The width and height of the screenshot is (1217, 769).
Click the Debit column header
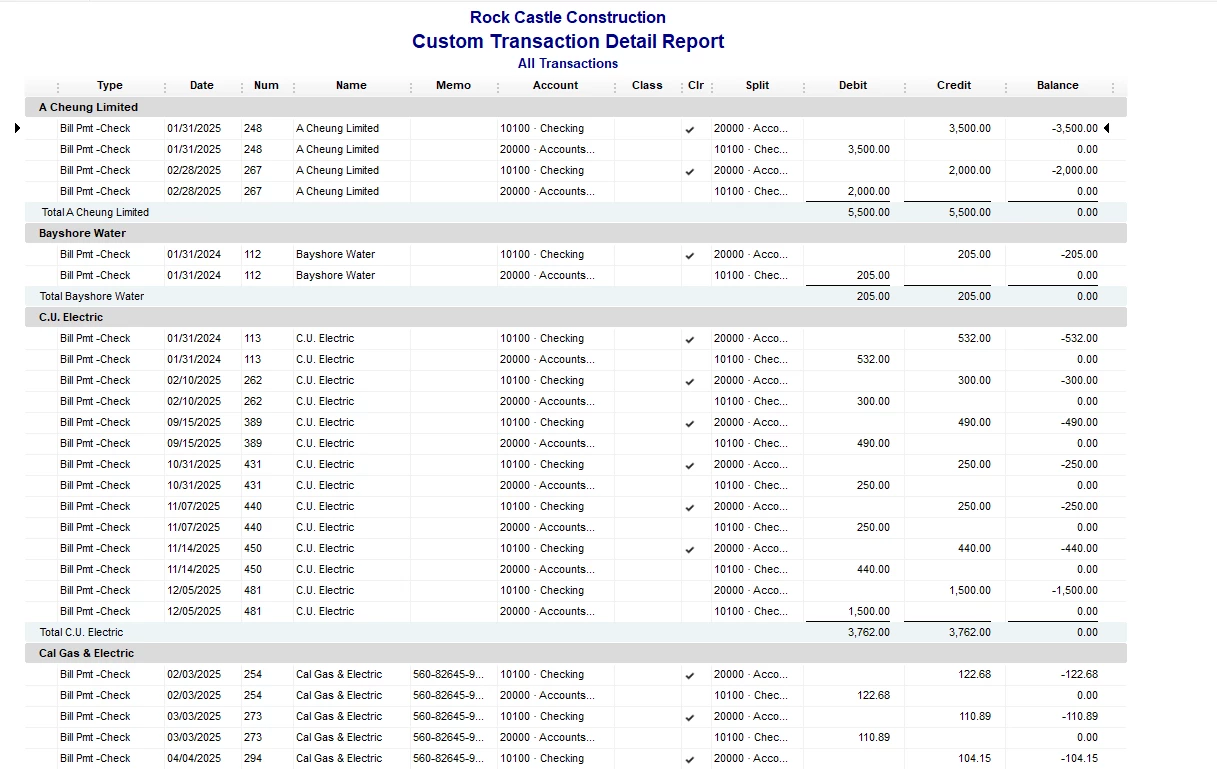tap(853, 86)
